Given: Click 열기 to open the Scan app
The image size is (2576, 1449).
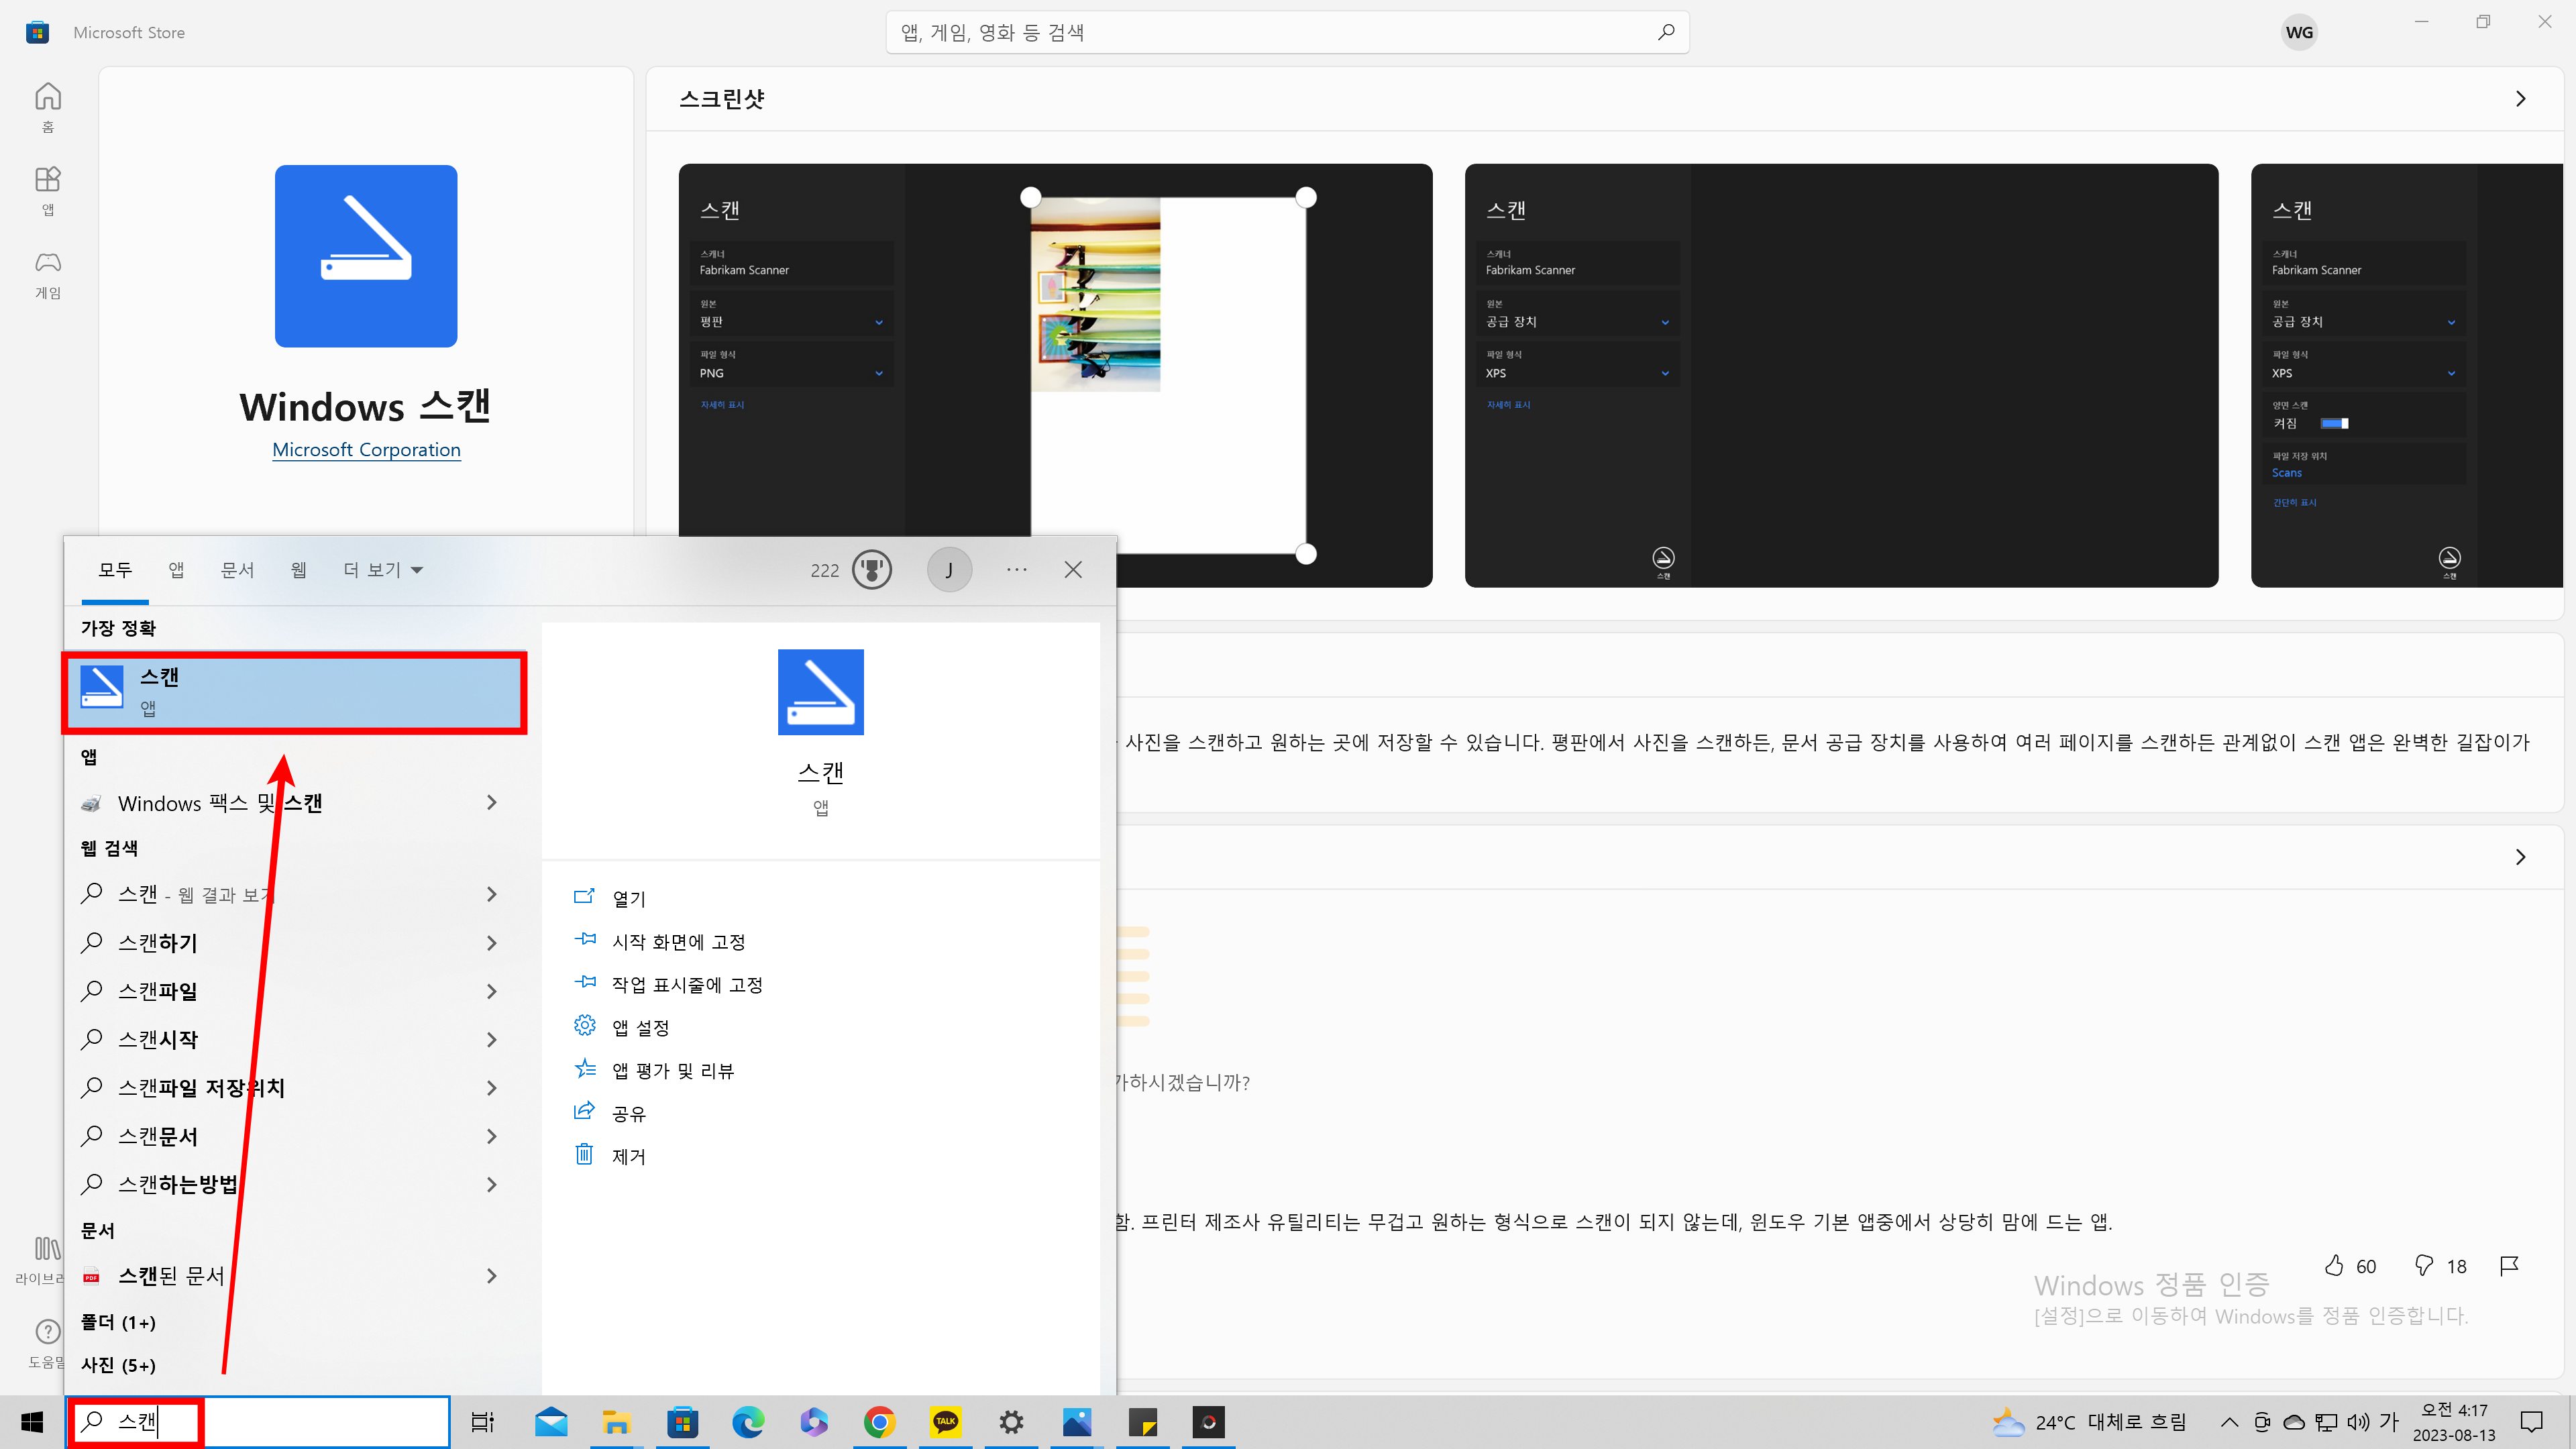Looking at the screenshot, I should click(x=628, y=898).
